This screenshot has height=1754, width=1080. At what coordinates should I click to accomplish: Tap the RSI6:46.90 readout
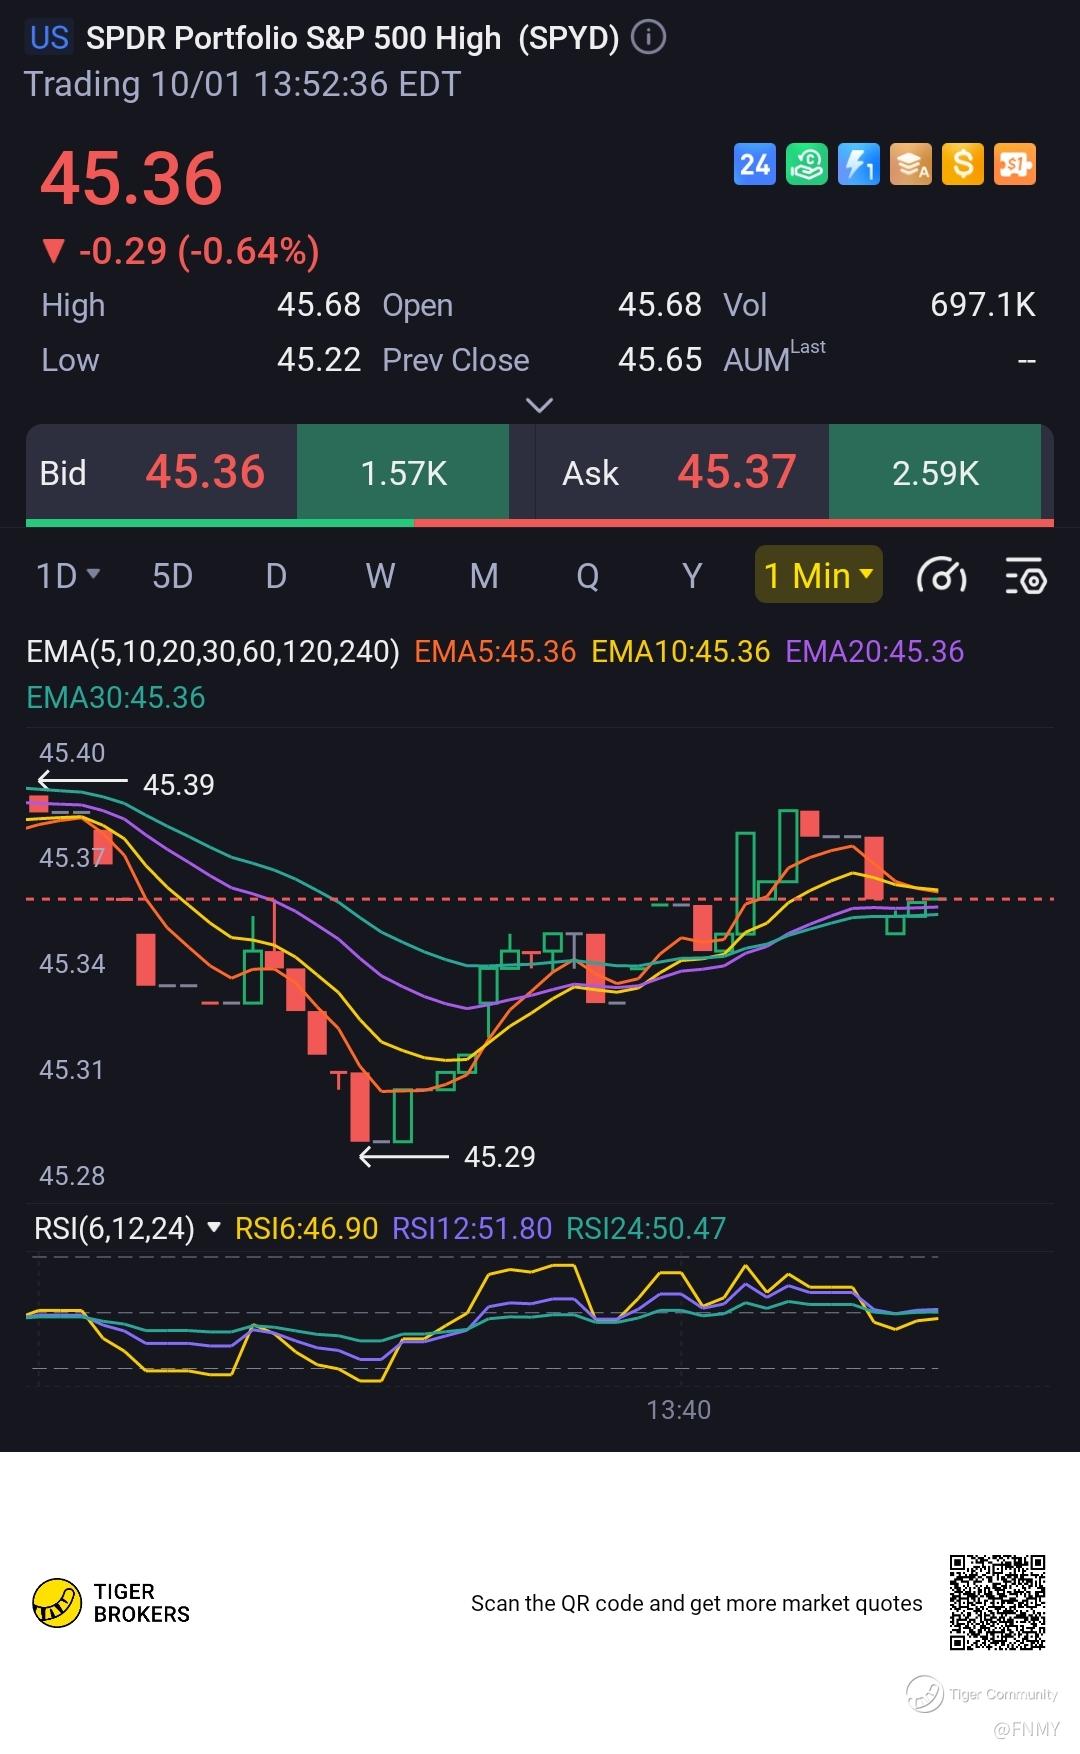(x=306, y=1228)
